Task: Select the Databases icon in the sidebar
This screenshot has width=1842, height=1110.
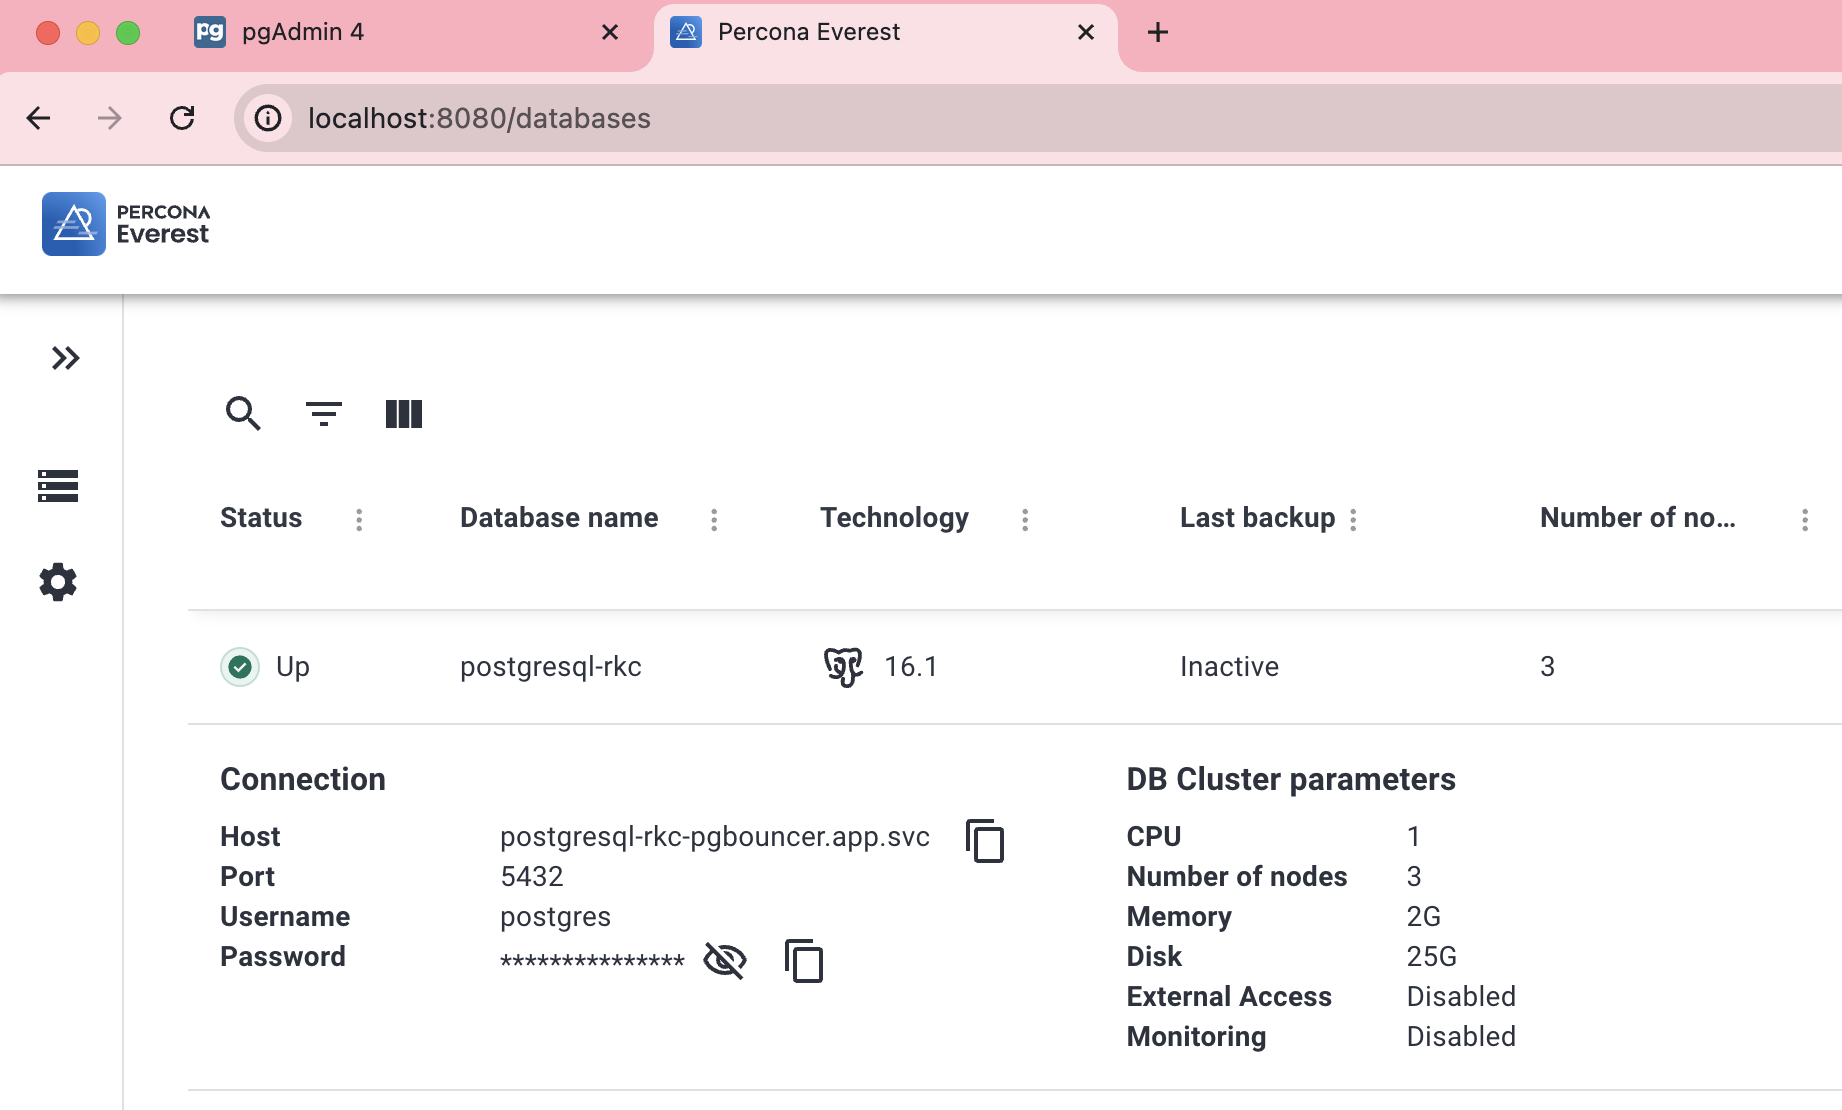Action: click(x=57, y=487)
